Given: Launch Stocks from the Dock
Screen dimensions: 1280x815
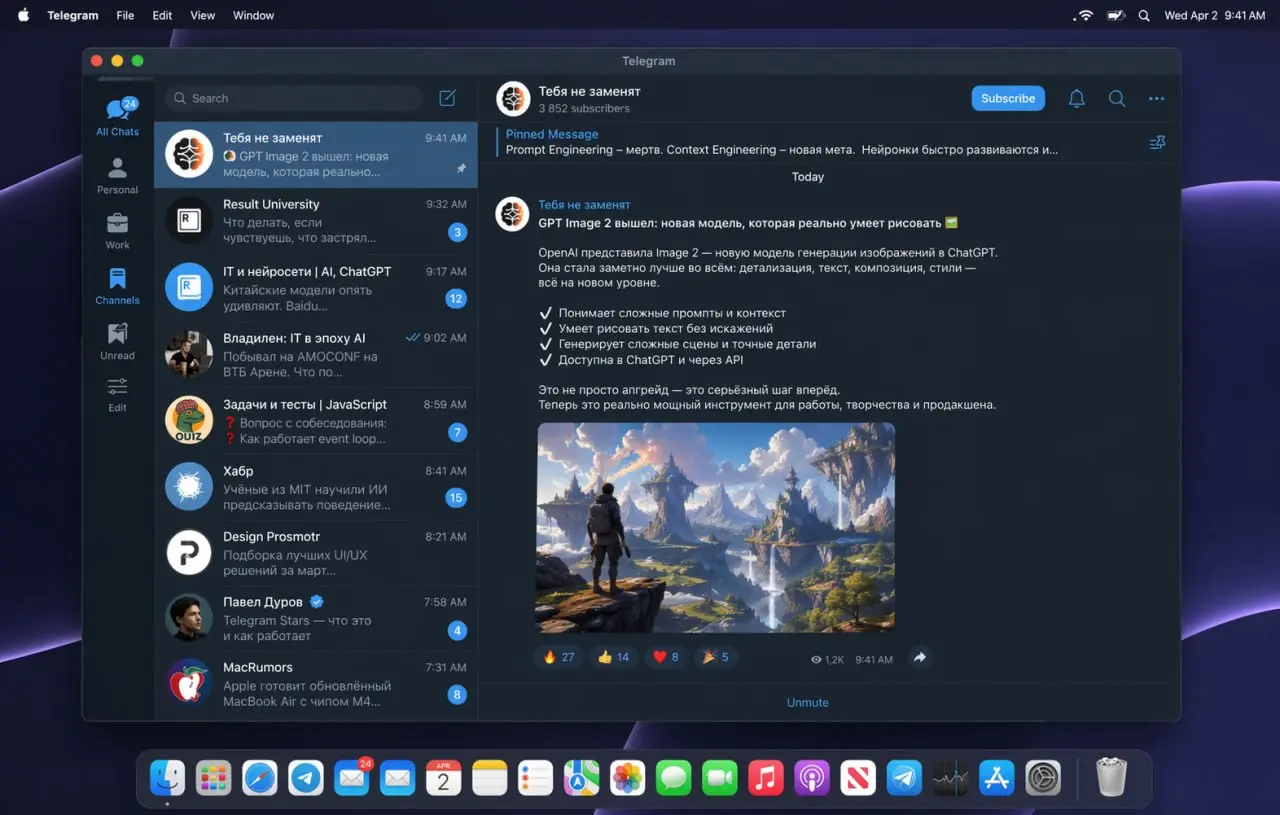Looking at the screenshot, I should click(950, 777).
